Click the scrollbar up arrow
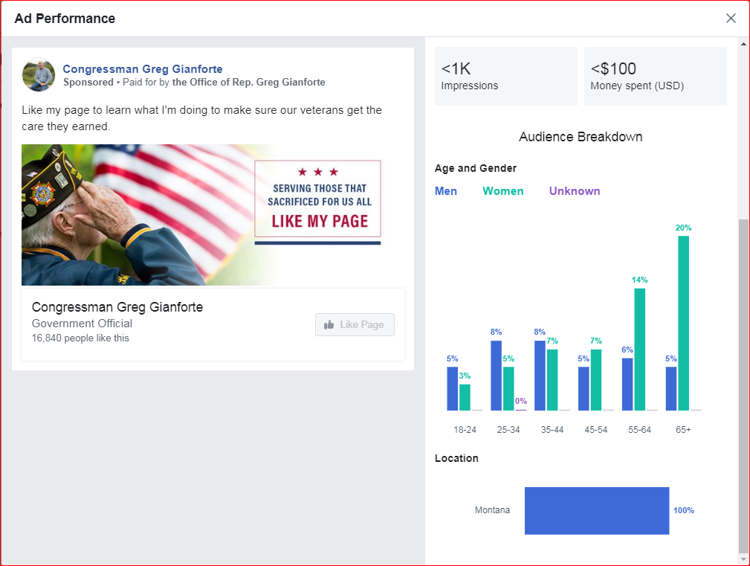This screenshot has width=750, height=566. (744, 44)
